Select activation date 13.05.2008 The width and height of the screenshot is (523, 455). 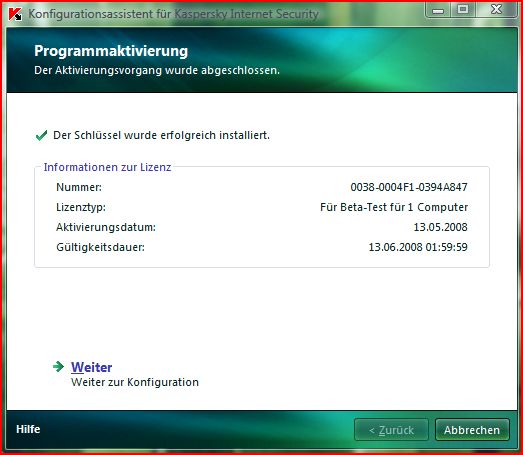pos(440,227)
